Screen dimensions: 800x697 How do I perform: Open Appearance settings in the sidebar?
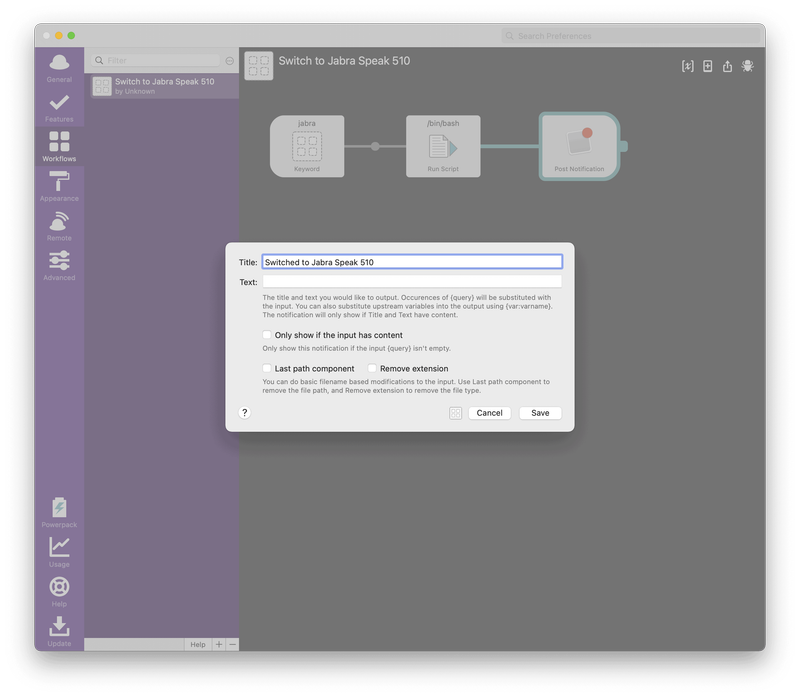(x=59, y=186)
